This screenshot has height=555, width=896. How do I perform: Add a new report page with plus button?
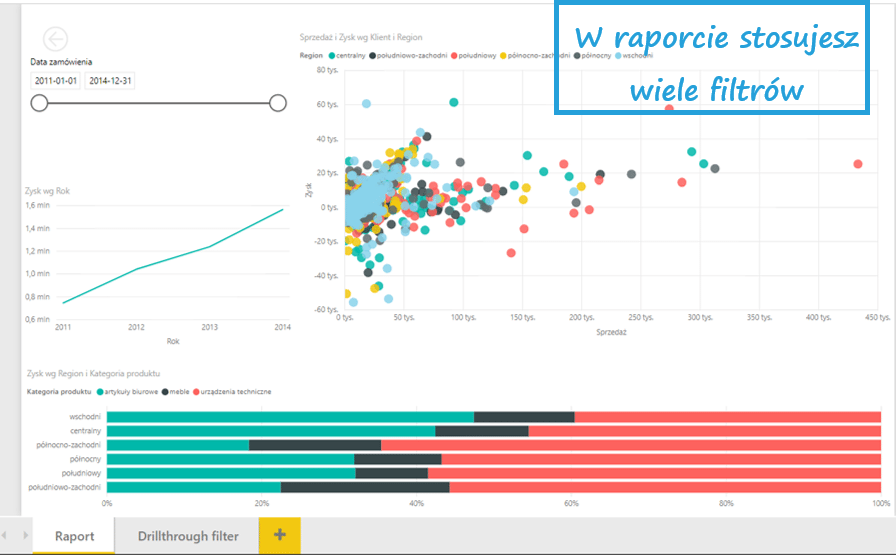pos(279,535)
